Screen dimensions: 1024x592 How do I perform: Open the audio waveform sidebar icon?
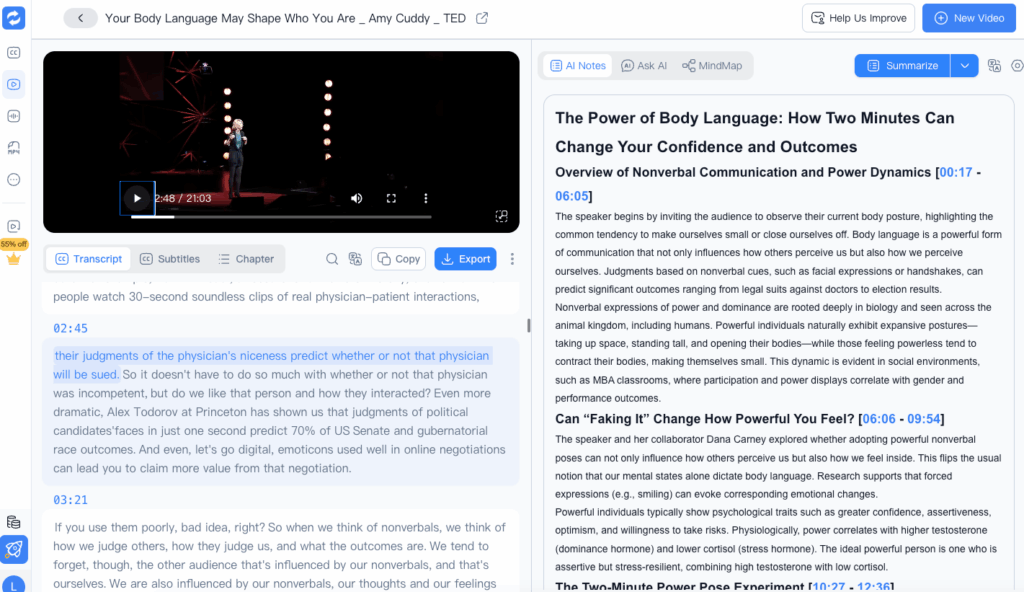14,116
